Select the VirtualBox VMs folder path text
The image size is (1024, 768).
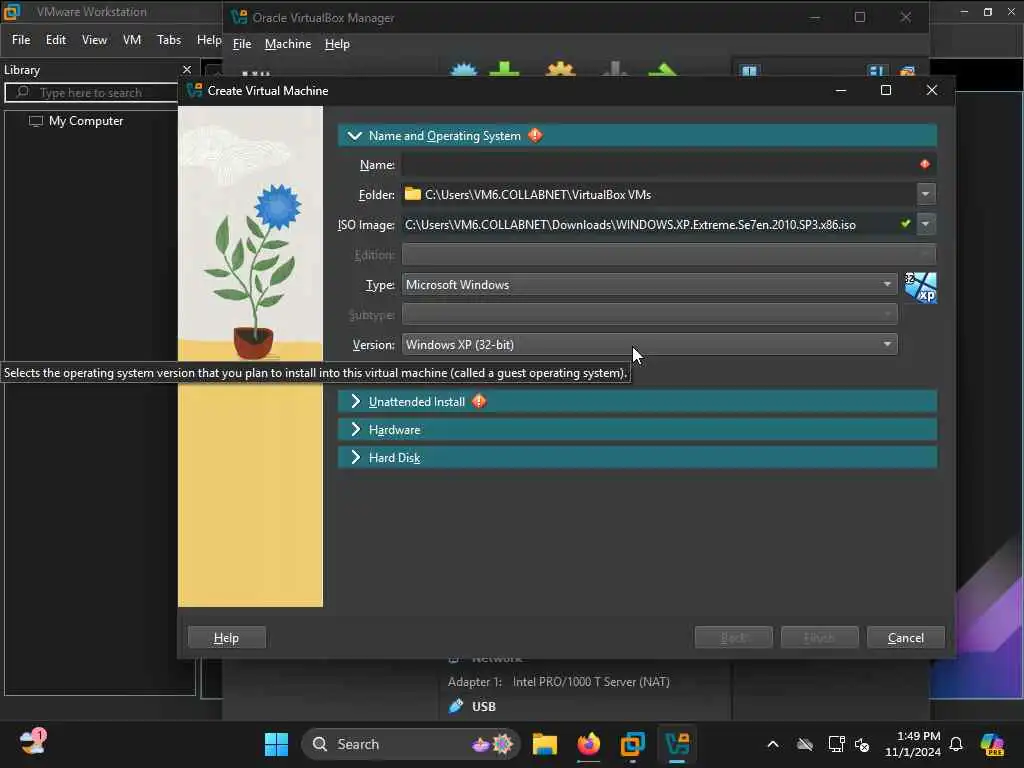537,195
